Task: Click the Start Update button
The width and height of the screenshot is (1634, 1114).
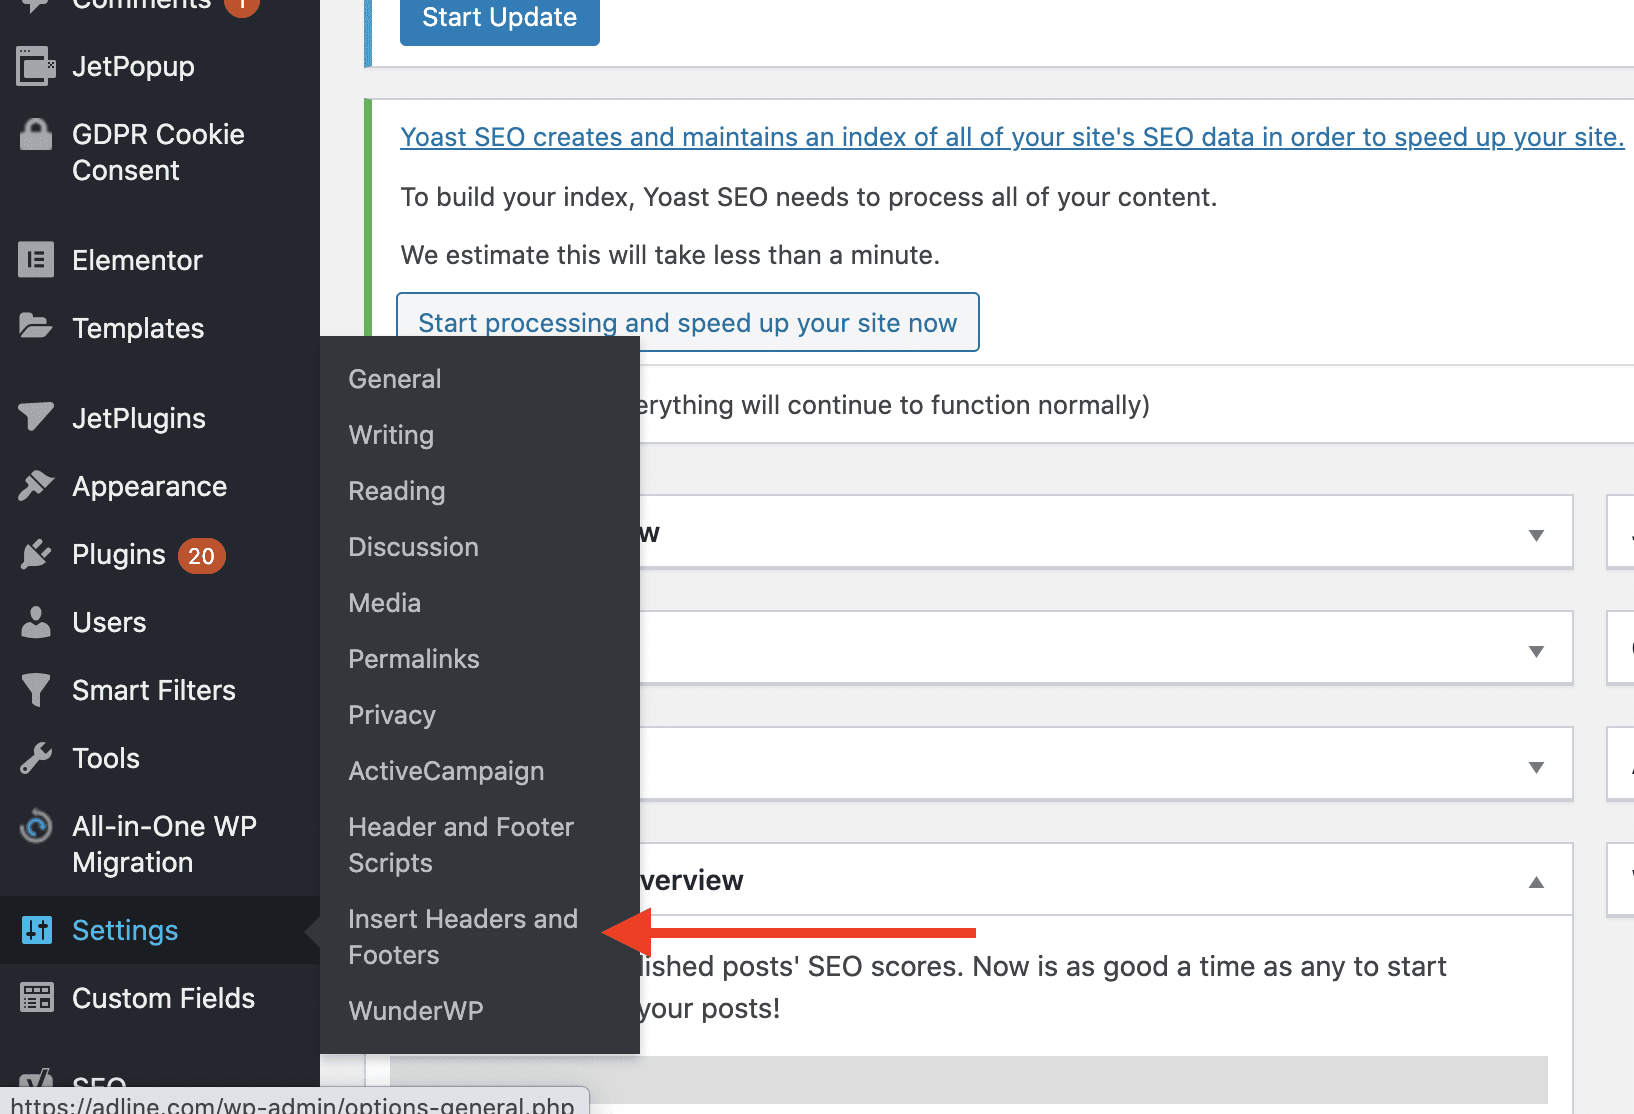Action: click(499, 18)
